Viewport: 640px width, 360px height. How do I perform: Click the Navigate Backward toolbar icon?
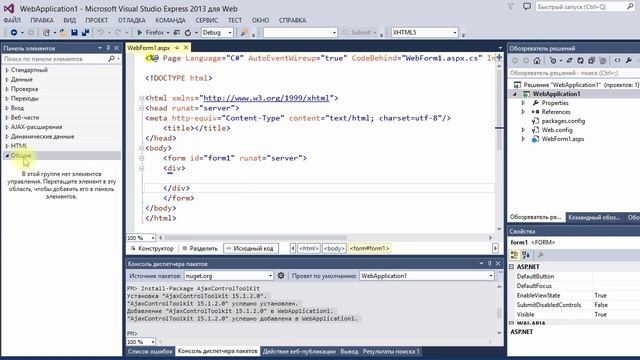tap(14, 32)
